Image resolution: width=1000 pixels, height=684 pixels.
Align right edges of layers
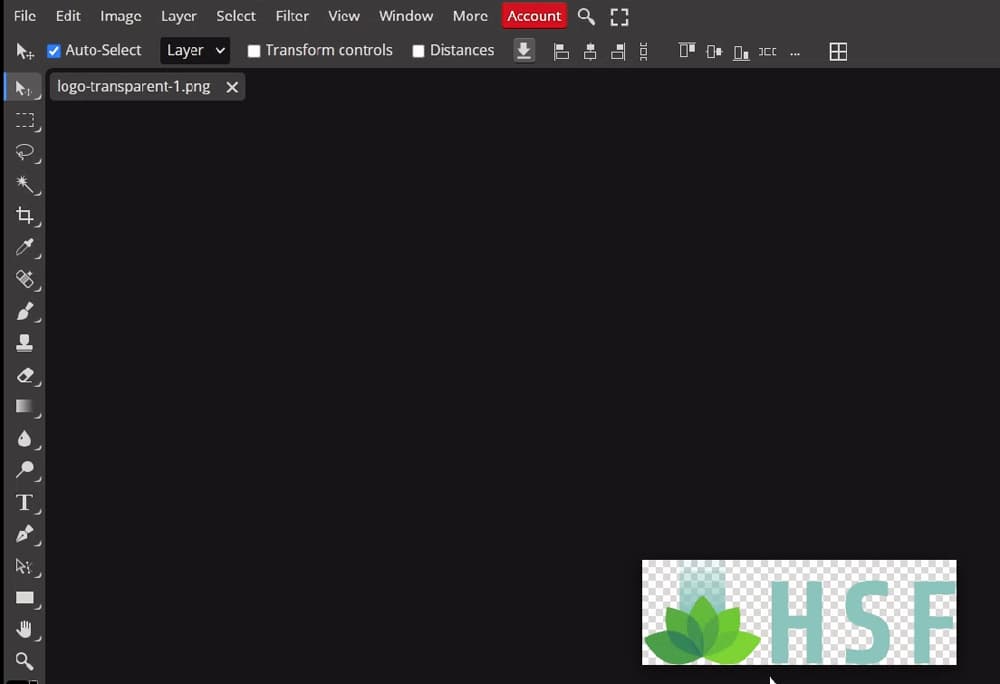pos(617,51)
